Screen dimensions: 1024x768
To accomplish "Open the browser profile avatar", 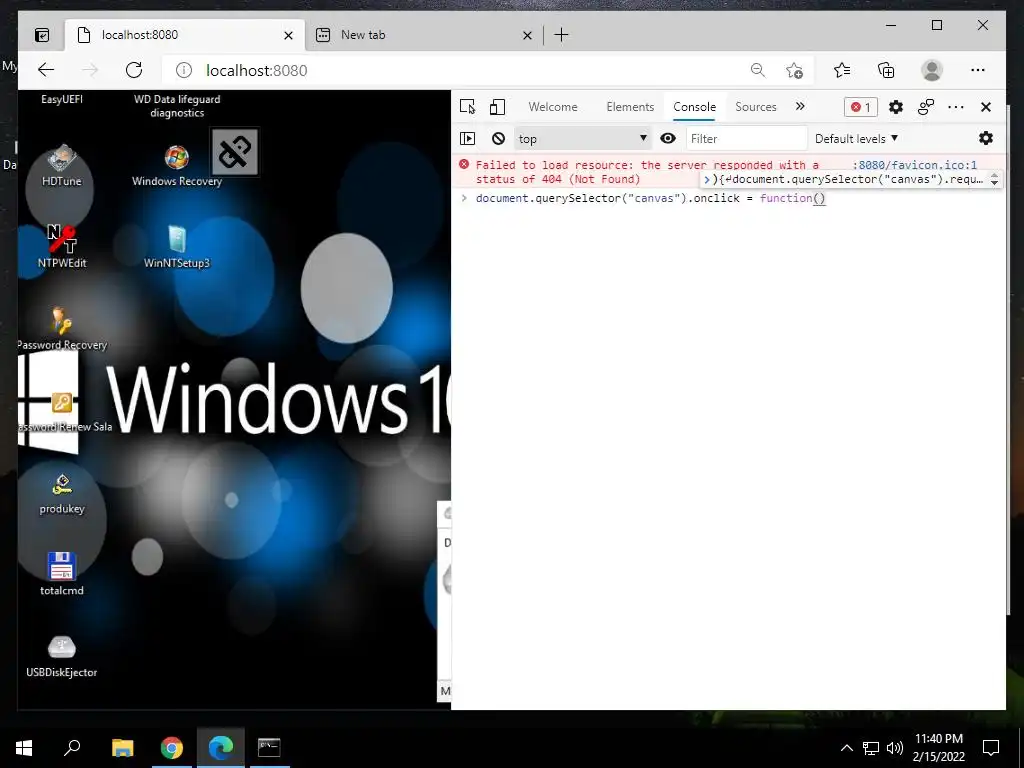I will pyautogui.click(x=932, y=70).
